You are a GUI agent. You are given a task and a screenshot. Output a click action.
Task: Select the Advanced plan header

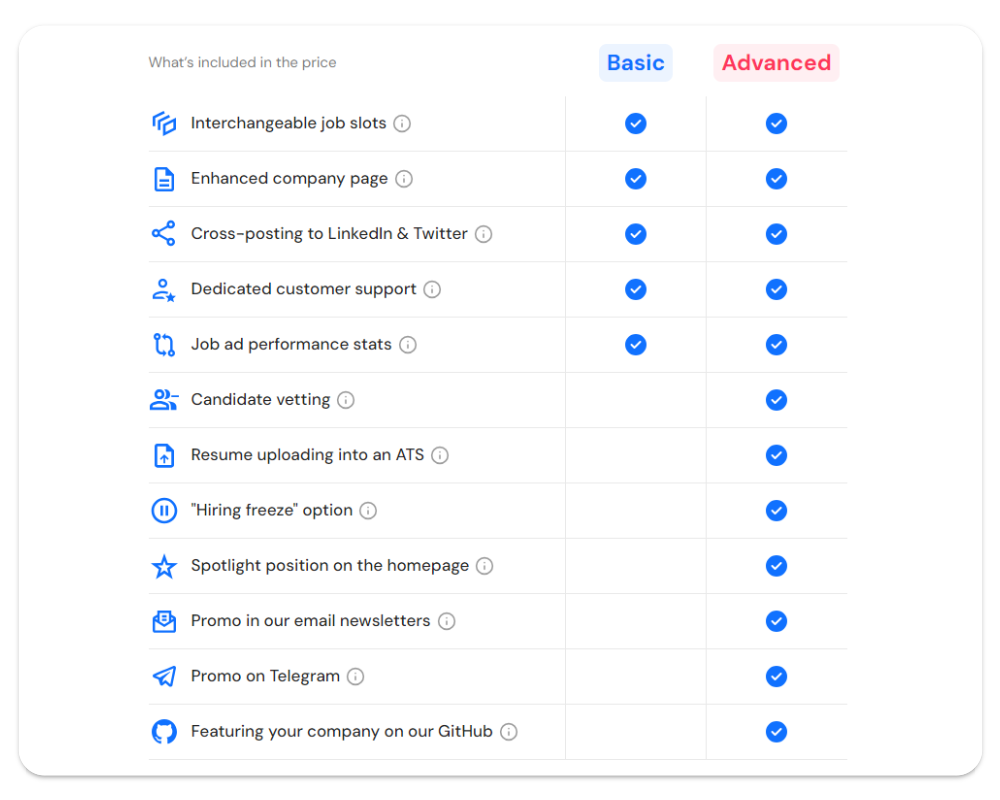click(776, 63)
